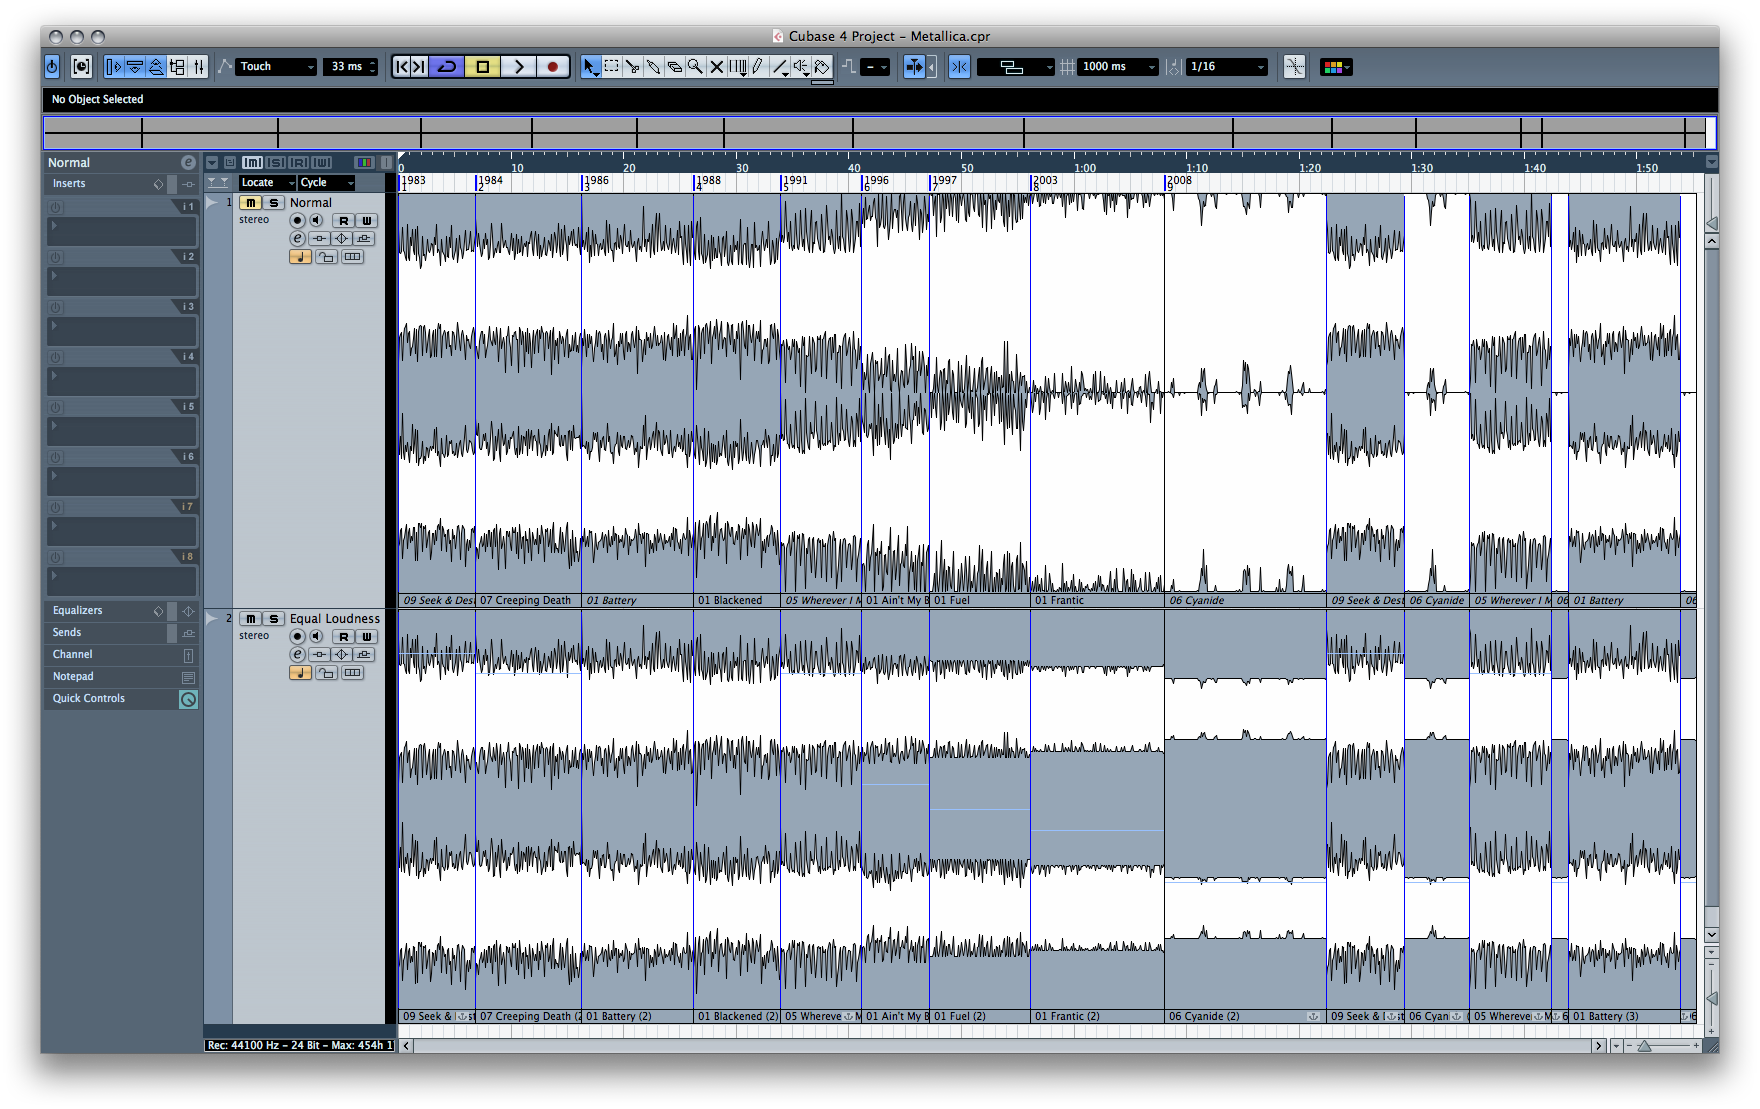Toggle Snap on/off button
Viewport: 1760px width, 1109px height.
click(x=959, y=67)
